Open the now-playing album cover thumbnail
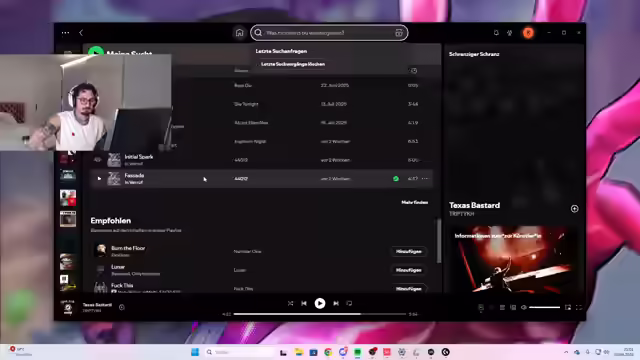Viewport: 640px width, 360px height. (x=68, y=307)
